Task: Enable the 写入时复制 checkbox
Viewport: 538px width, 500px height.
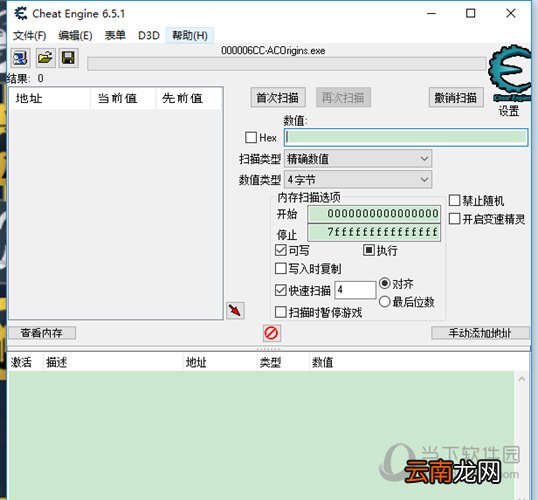Action: 281,268
